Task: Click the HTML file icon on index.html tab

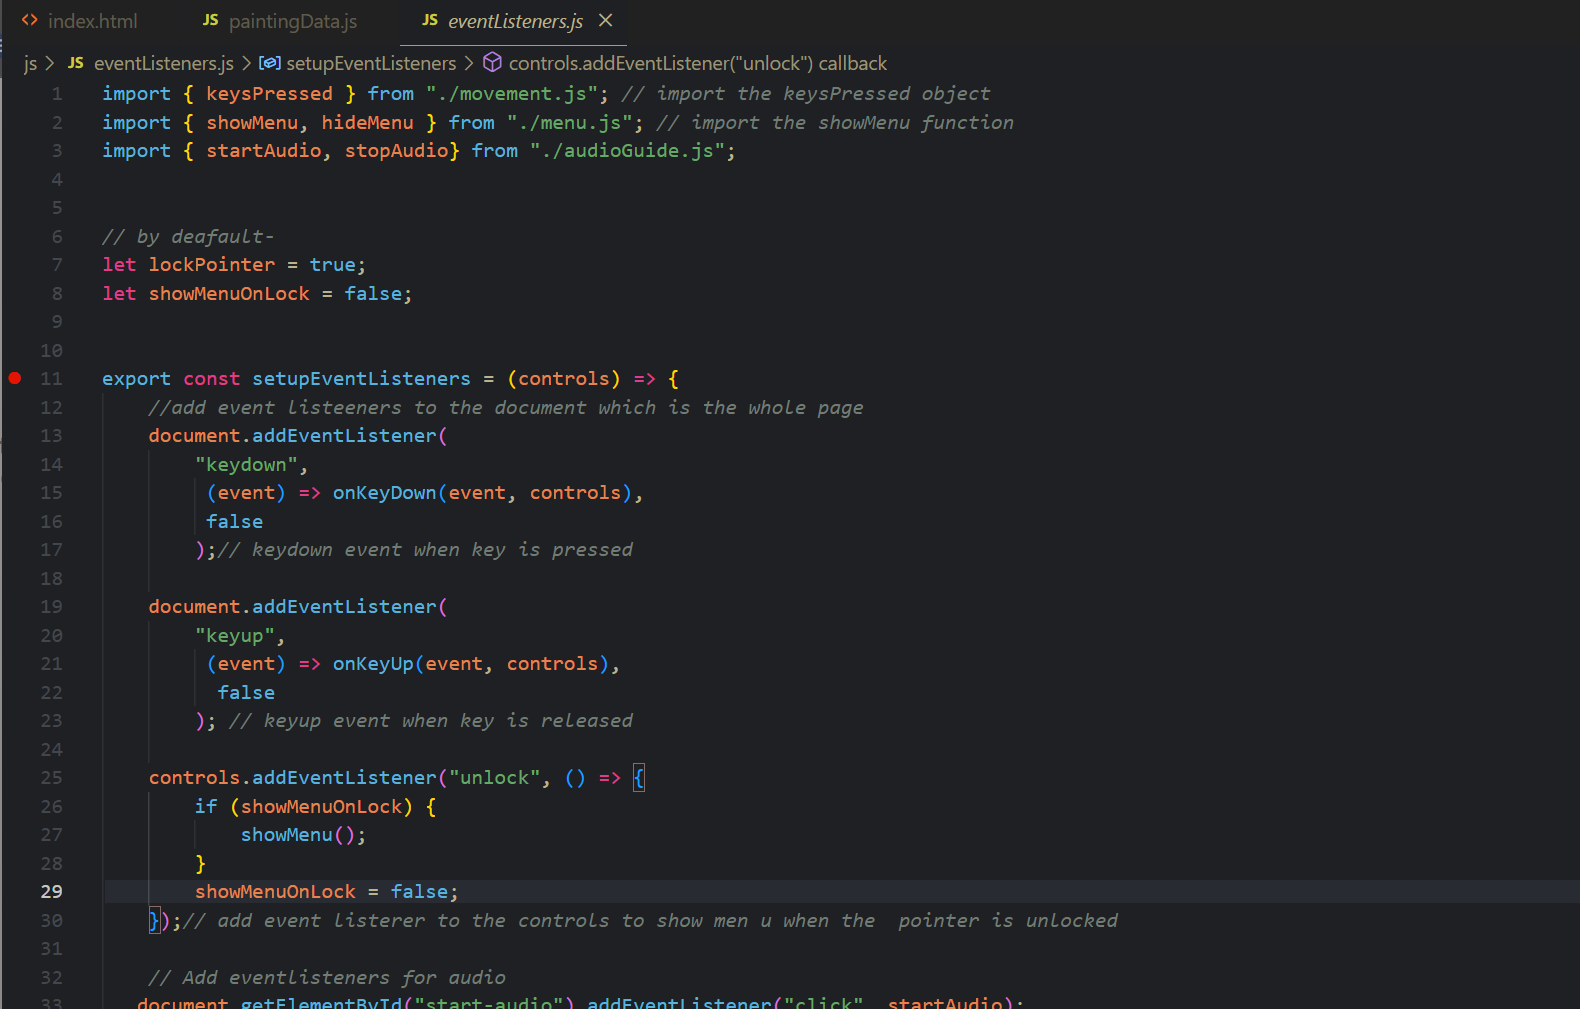Action: (x=30, y=21)
